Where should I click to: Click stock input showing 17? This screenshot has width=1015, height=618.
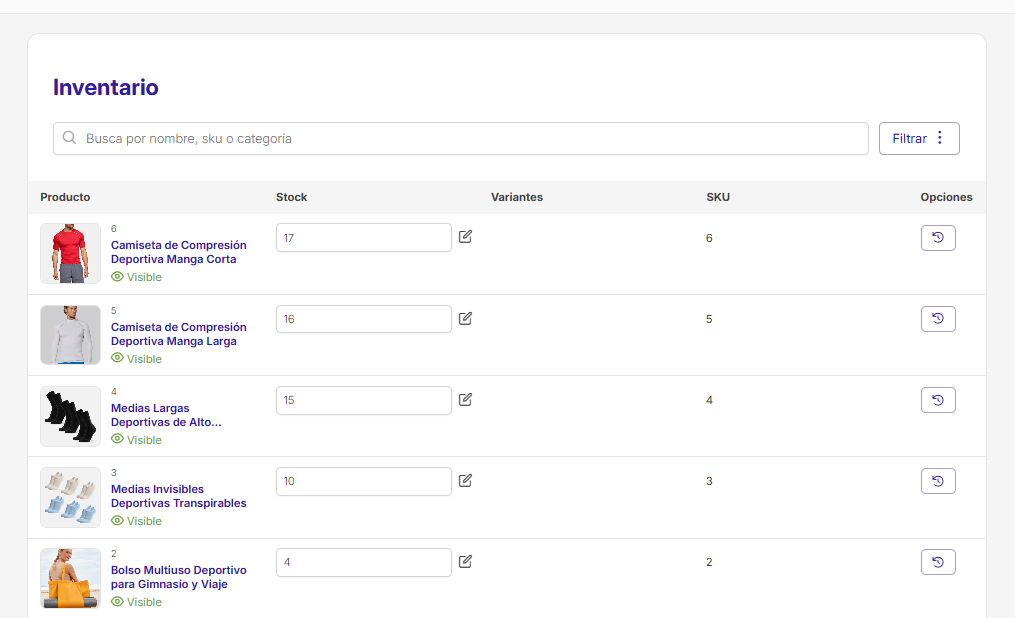click(363, 238)
